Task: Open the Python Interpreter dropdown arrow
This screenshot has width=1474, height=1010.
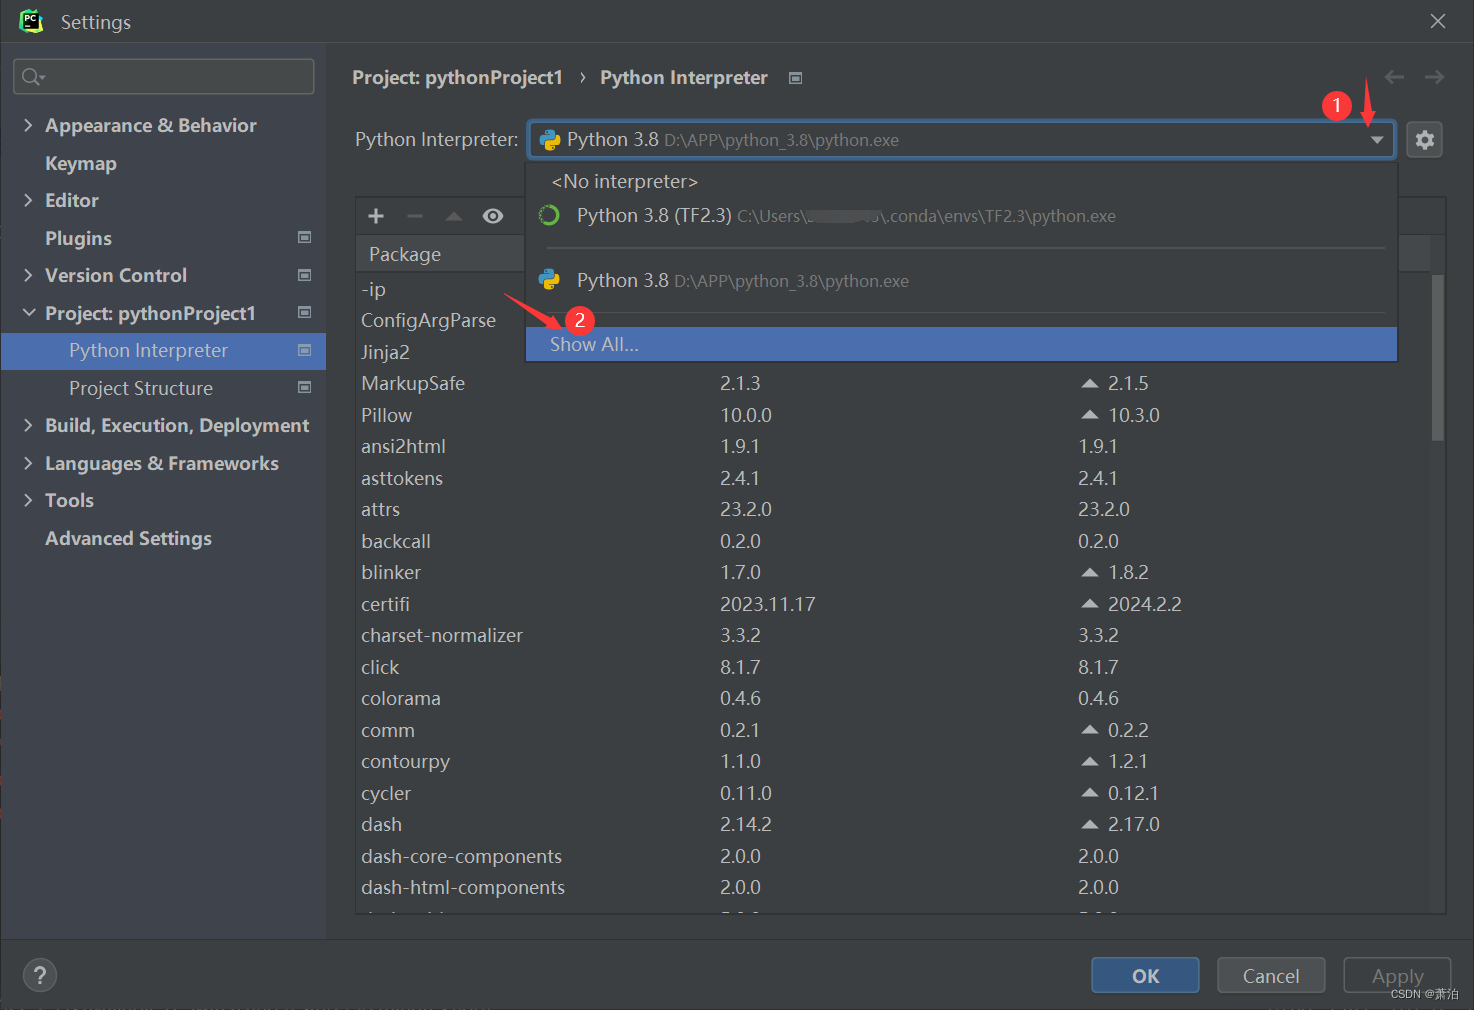Action: [1377, 140]
